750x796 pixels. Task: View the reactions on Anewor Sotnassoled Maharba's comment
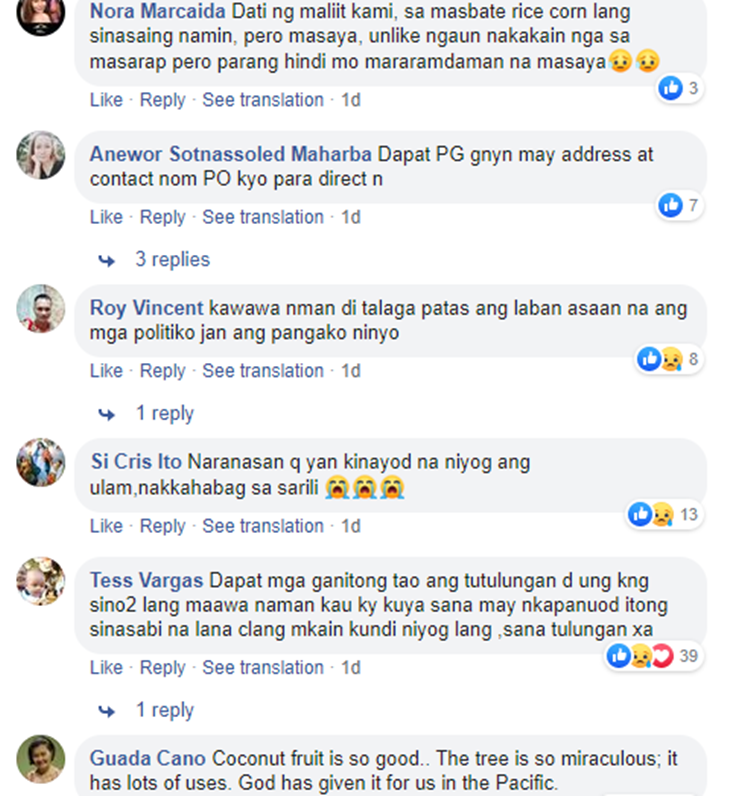point(679,206)
